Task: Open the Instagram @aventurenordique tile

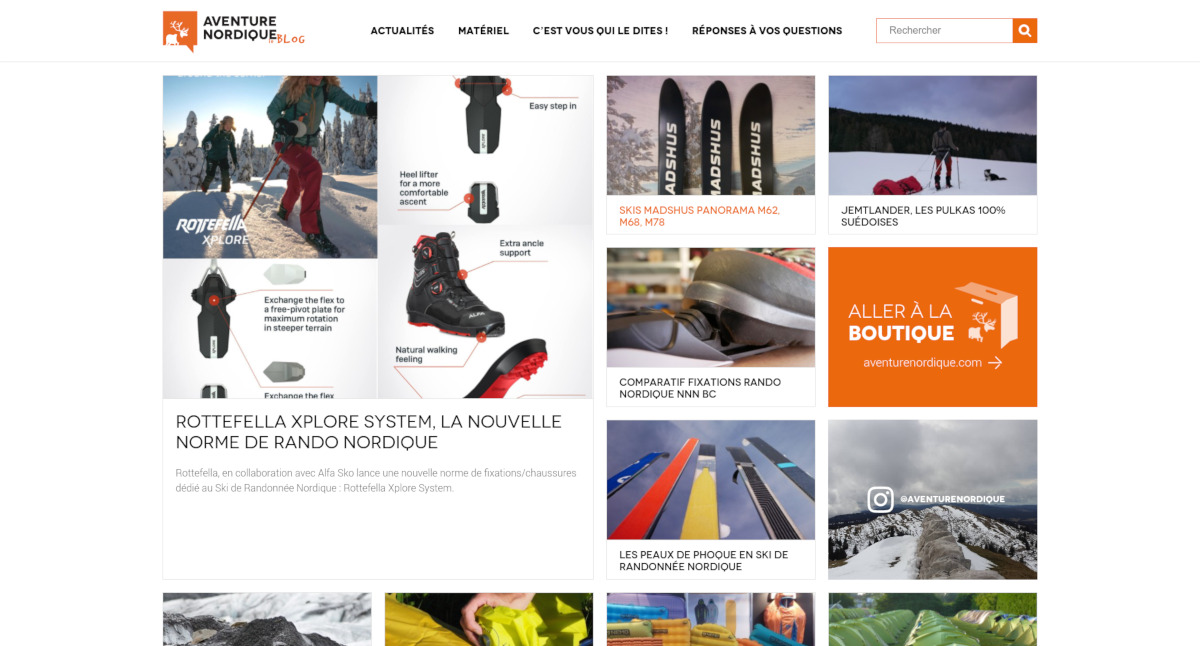Action: [x=932, y=499]
